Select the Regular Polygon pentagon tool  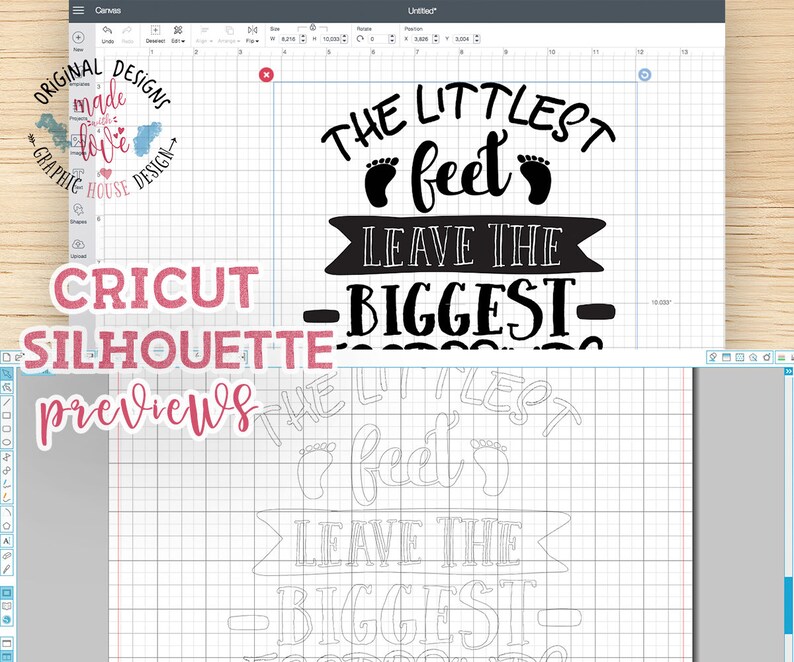pyautogui.click(x=7, y=526)
